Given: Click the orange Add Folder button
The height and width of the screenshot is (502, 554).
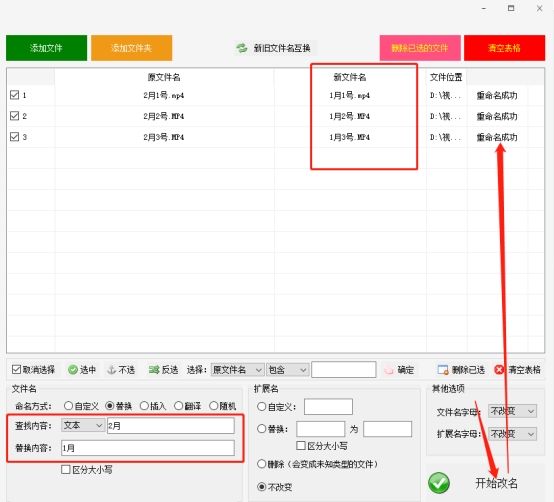Looking at the screenshot, I should [131, 48].
